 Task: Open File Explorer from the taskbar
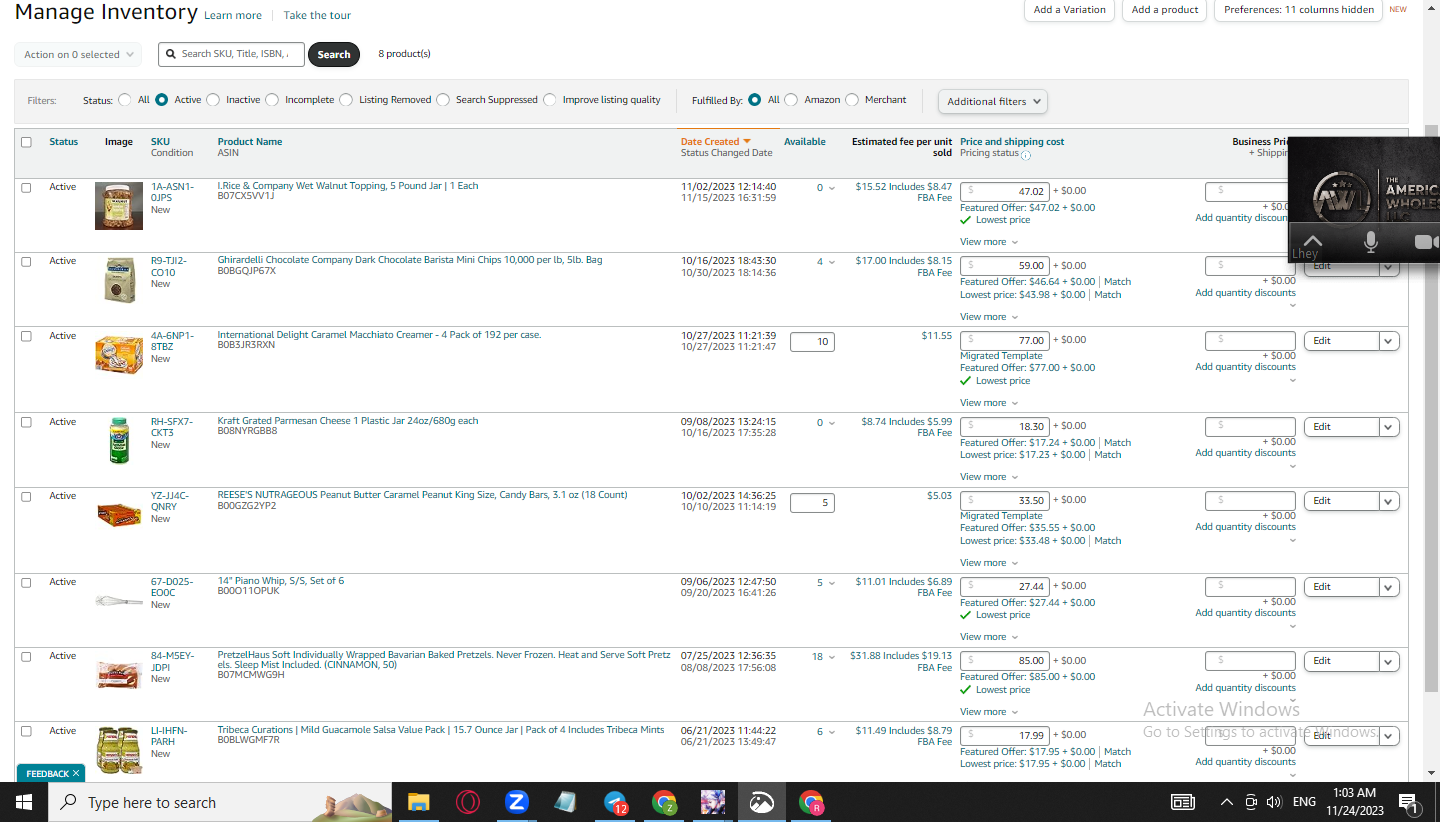pyautogui.click(x=418, y=802)
